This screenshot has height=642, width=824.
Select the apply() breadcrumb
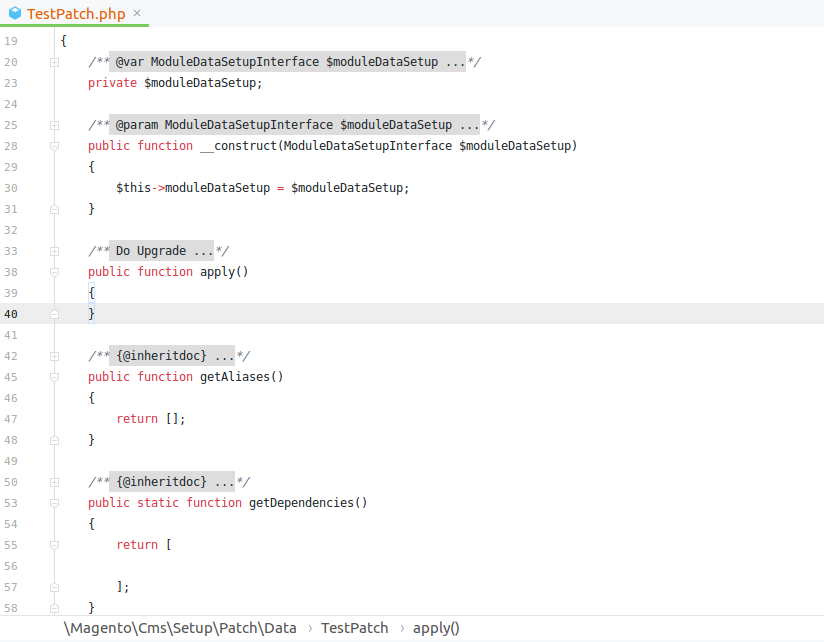point(436,628)
